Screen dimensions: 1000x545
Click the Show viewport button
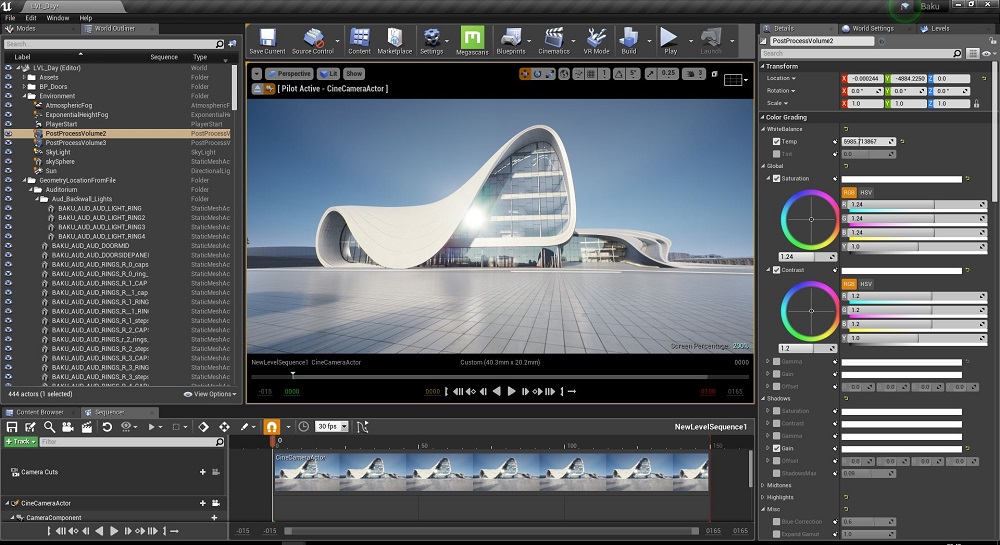(x=354, y=74)
